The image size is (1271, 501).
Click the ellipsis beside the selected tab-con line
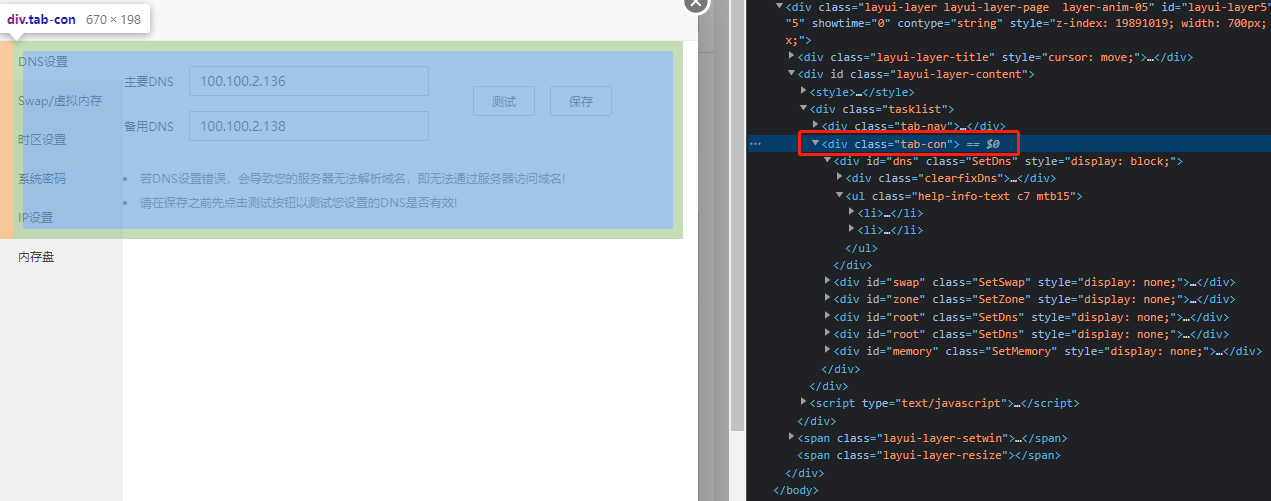coord(756,144)
